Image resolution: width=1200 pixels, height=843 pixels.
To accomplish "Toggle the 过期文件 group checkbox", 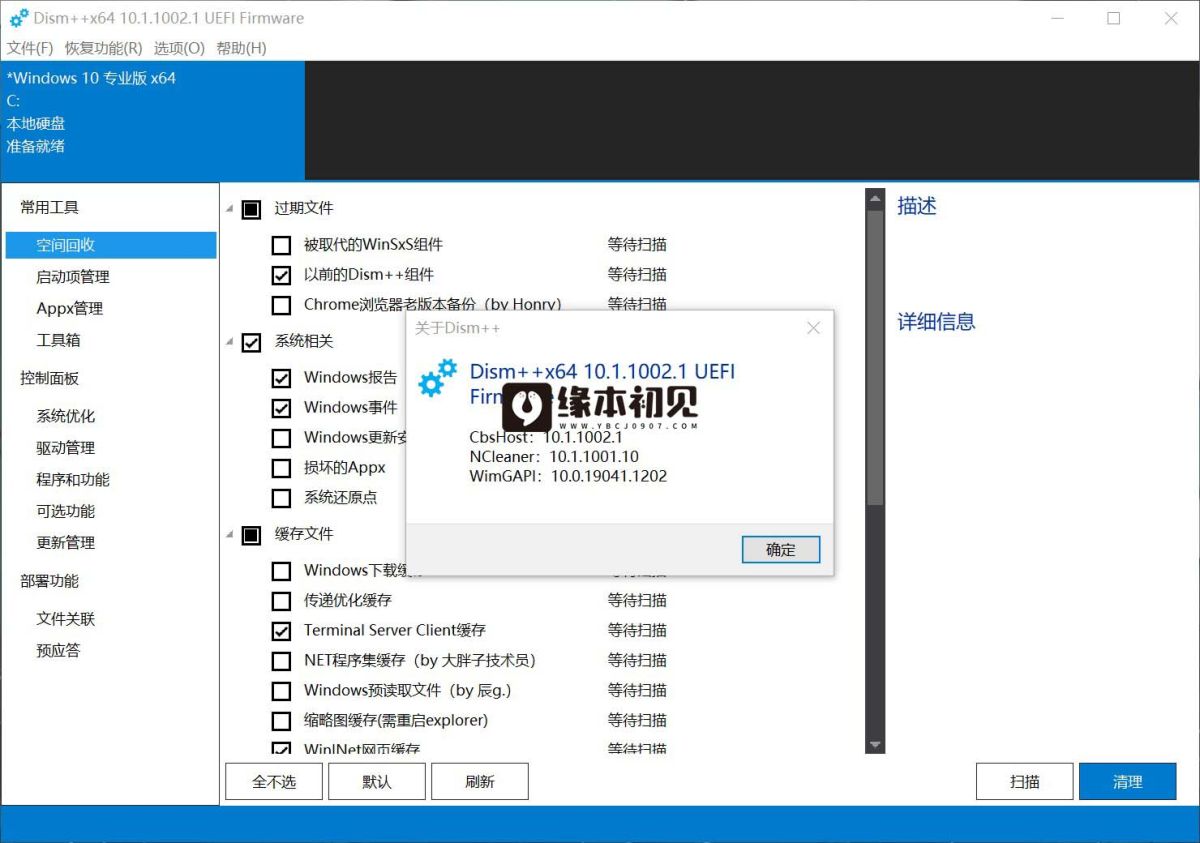I will click(x=251, y=209).
